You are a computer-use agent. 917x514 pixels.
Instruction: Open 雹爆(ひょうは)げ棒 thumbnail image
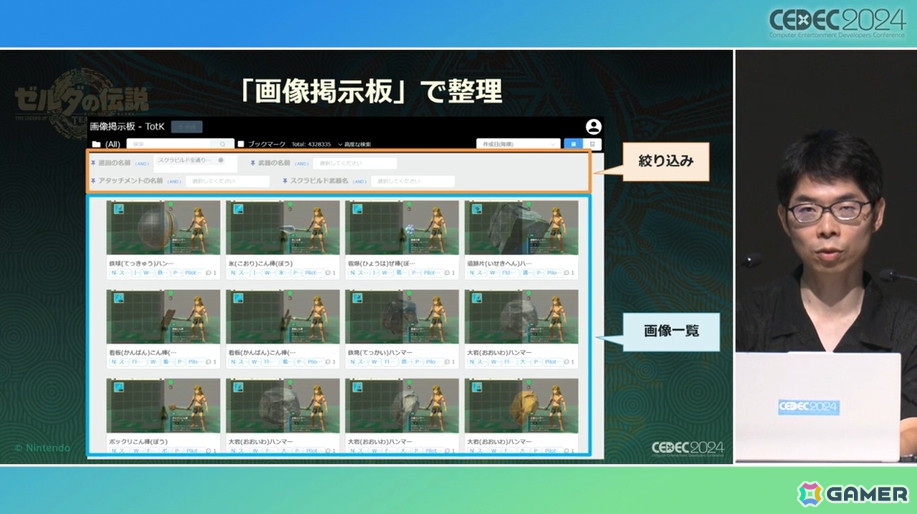pos(402,227)
